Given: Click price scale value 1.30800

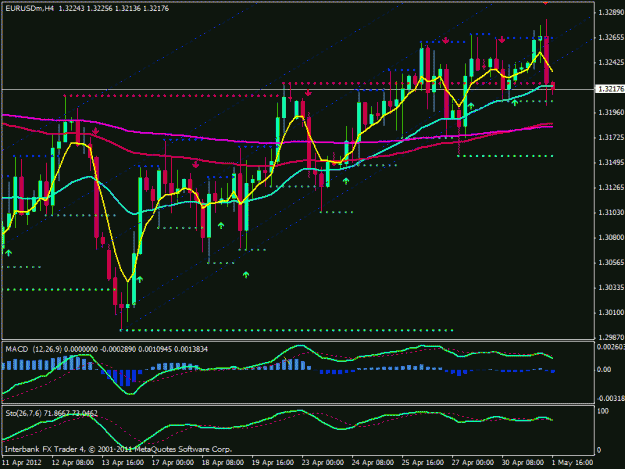Looking at the screenshot, I should [611, 237].
